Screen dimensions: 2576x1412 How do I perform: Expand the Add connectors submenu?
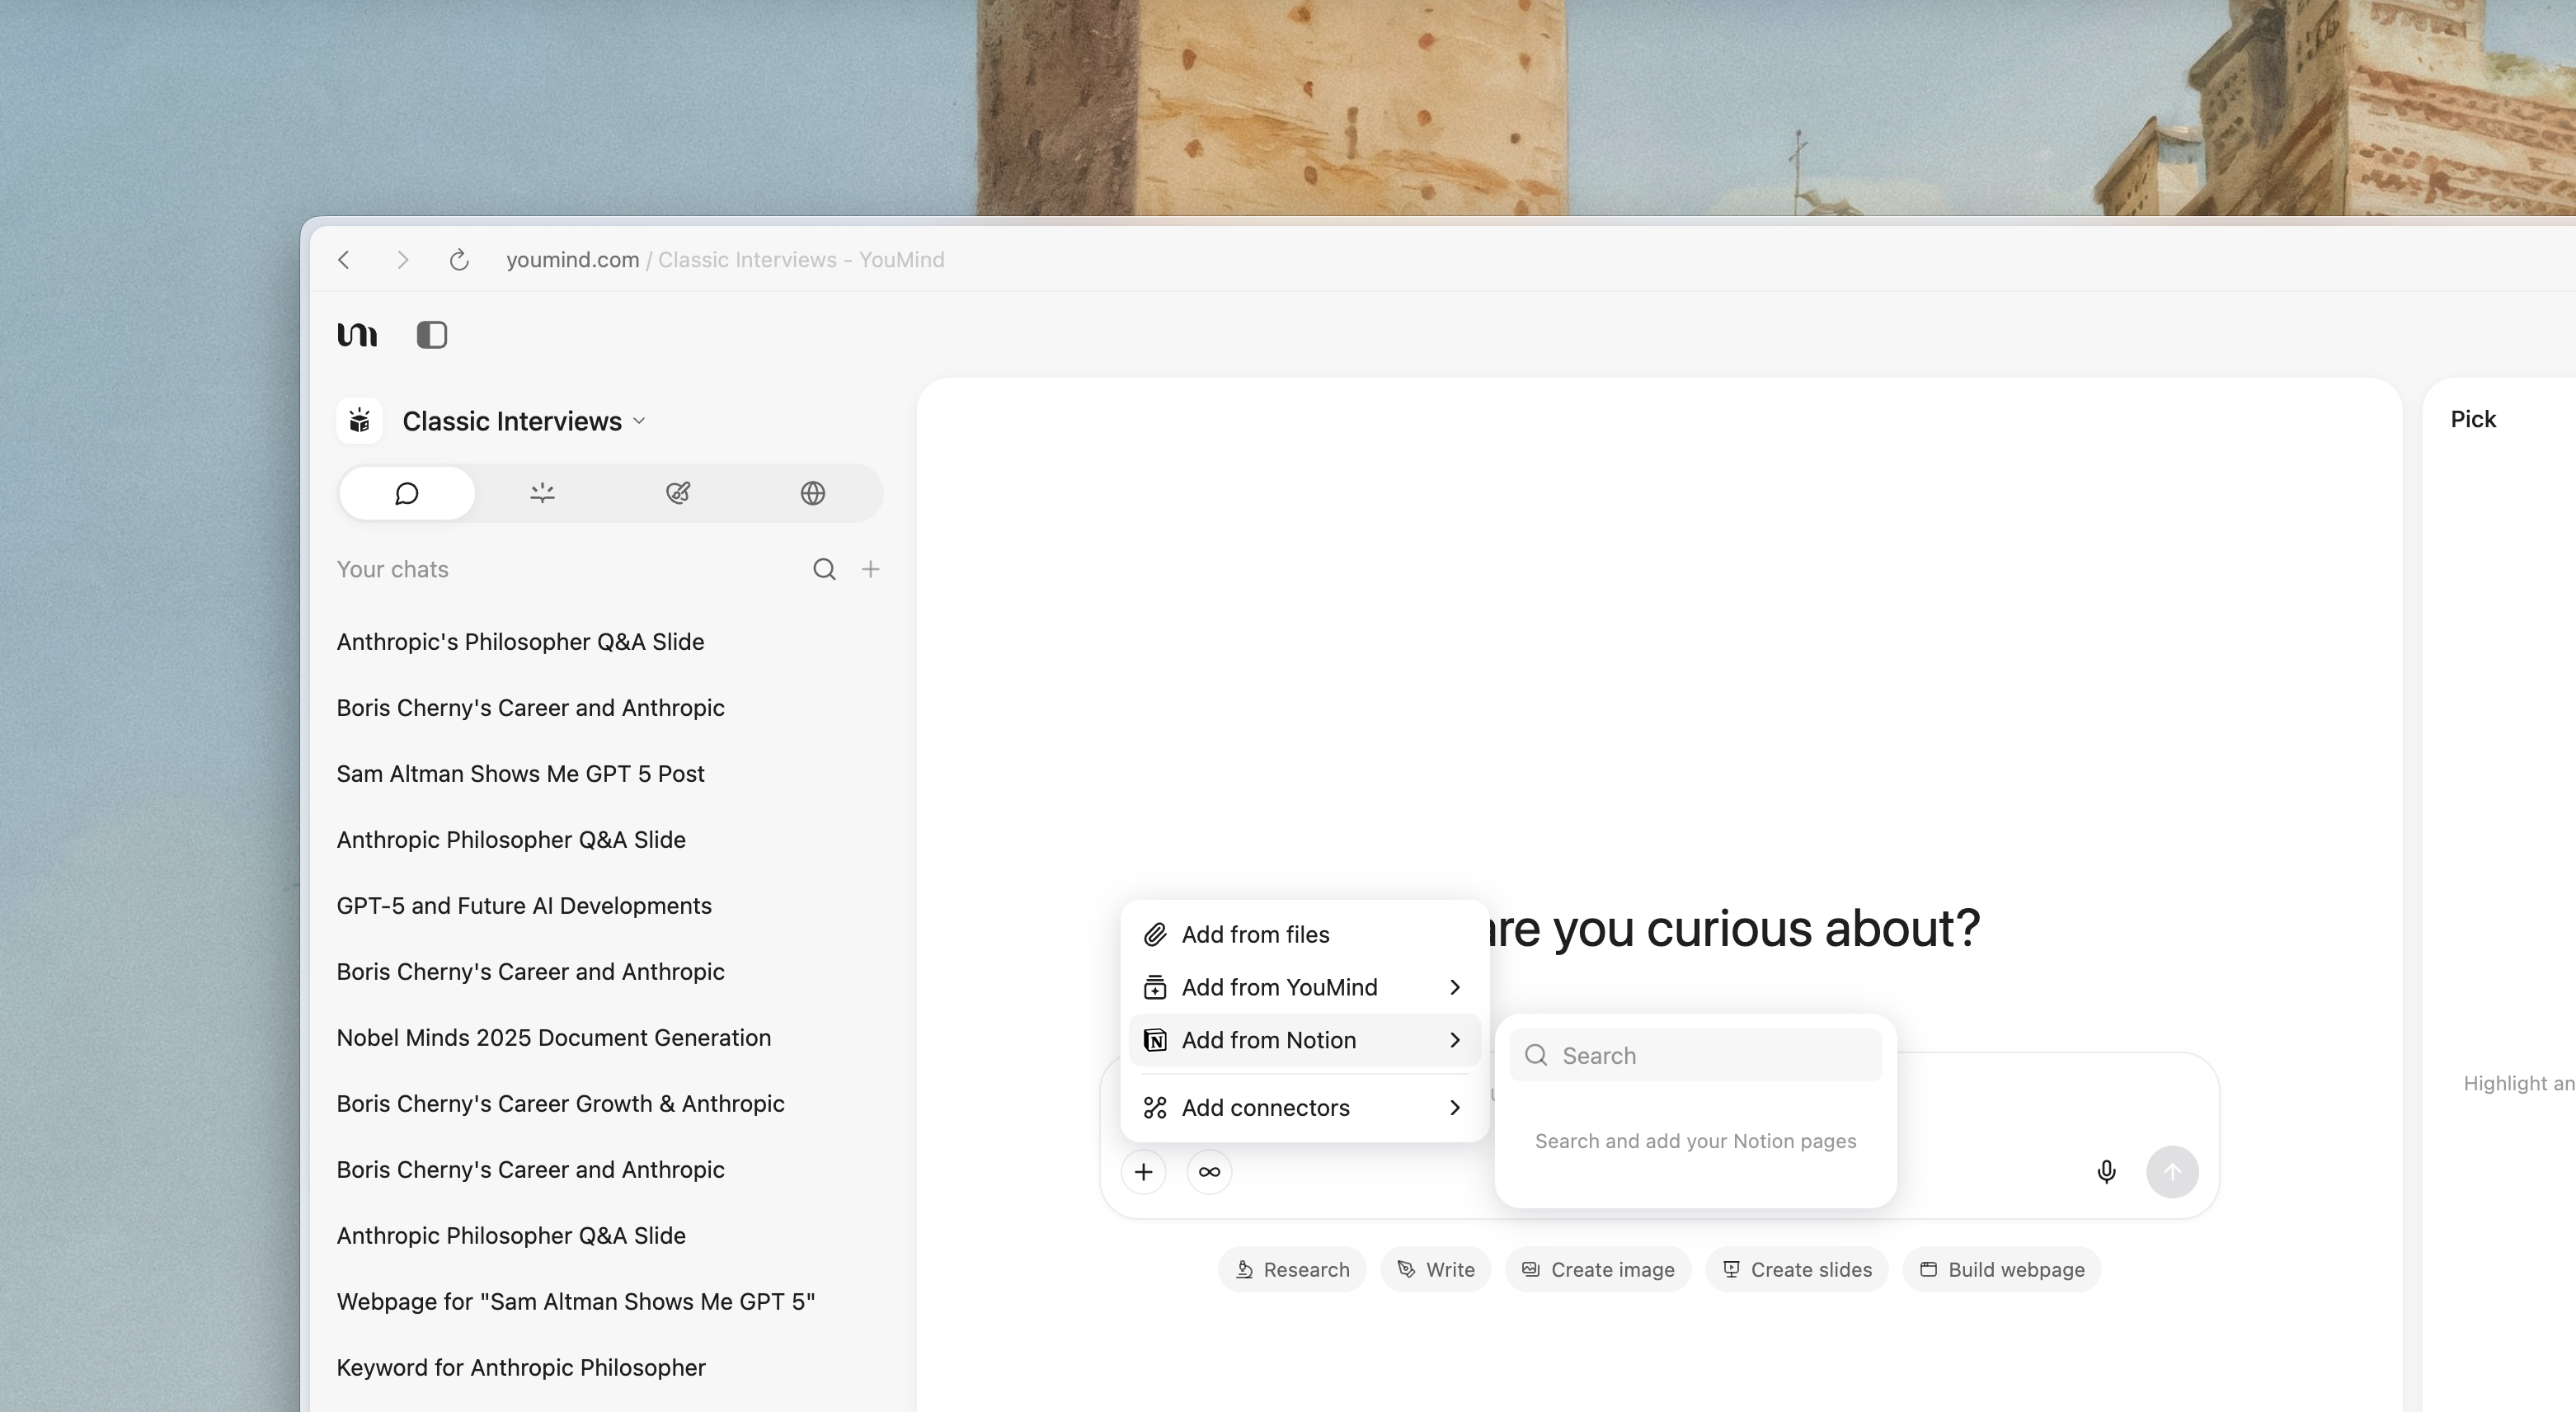[x=1303, y=1107]
